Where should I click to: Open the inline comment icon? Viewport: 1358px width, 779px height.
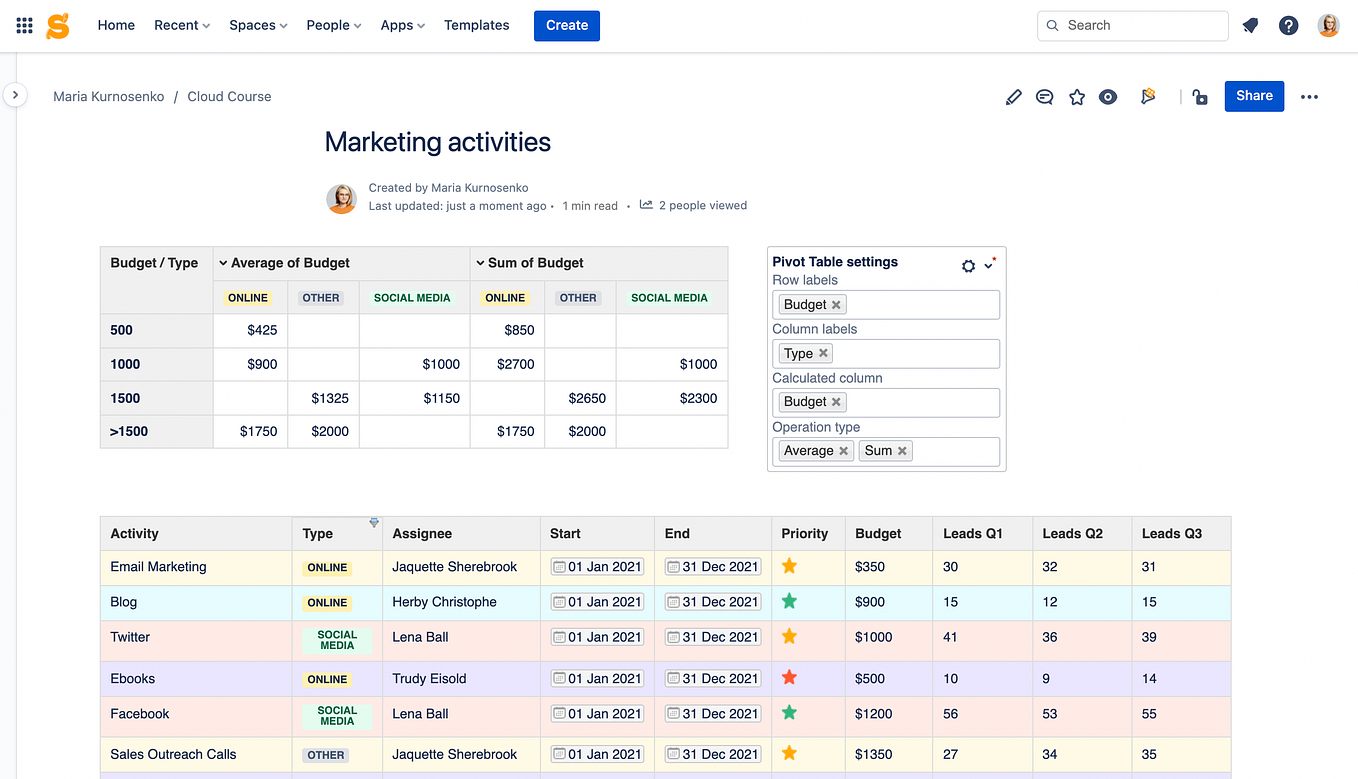pos(1045,96)
